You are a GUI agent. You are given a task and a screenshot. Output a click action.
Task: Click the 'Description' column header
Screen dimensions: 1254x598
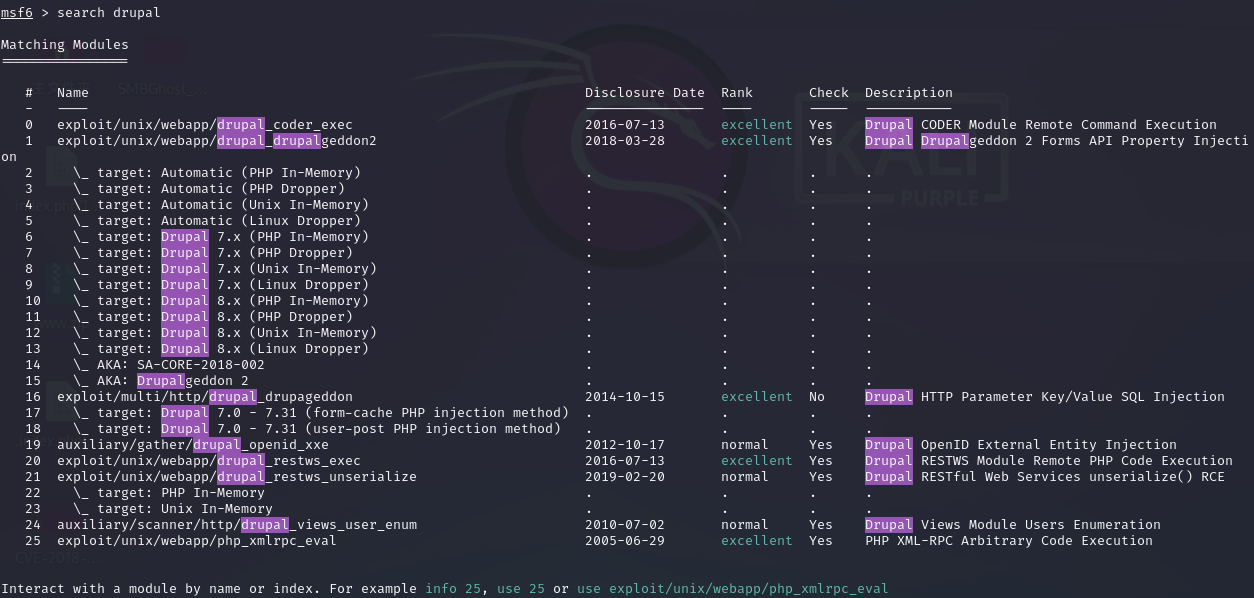coord(909,93)
